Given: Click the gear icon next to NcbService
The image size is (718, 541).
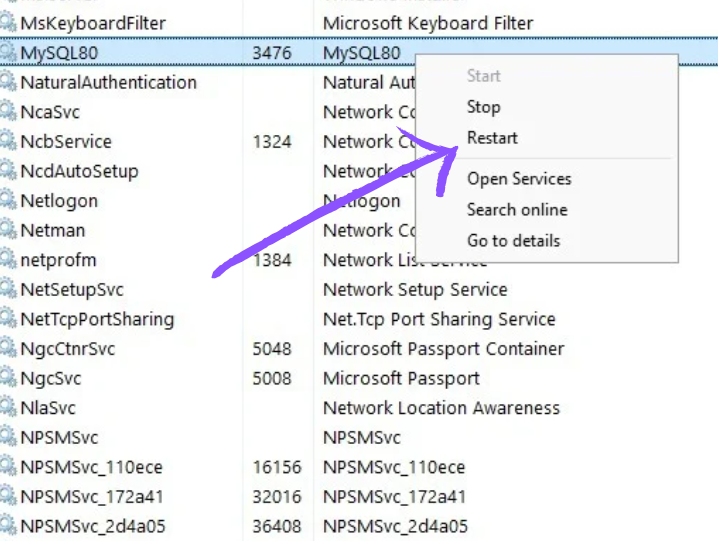Looking at the screenshot, I should [x=9, y=142].
